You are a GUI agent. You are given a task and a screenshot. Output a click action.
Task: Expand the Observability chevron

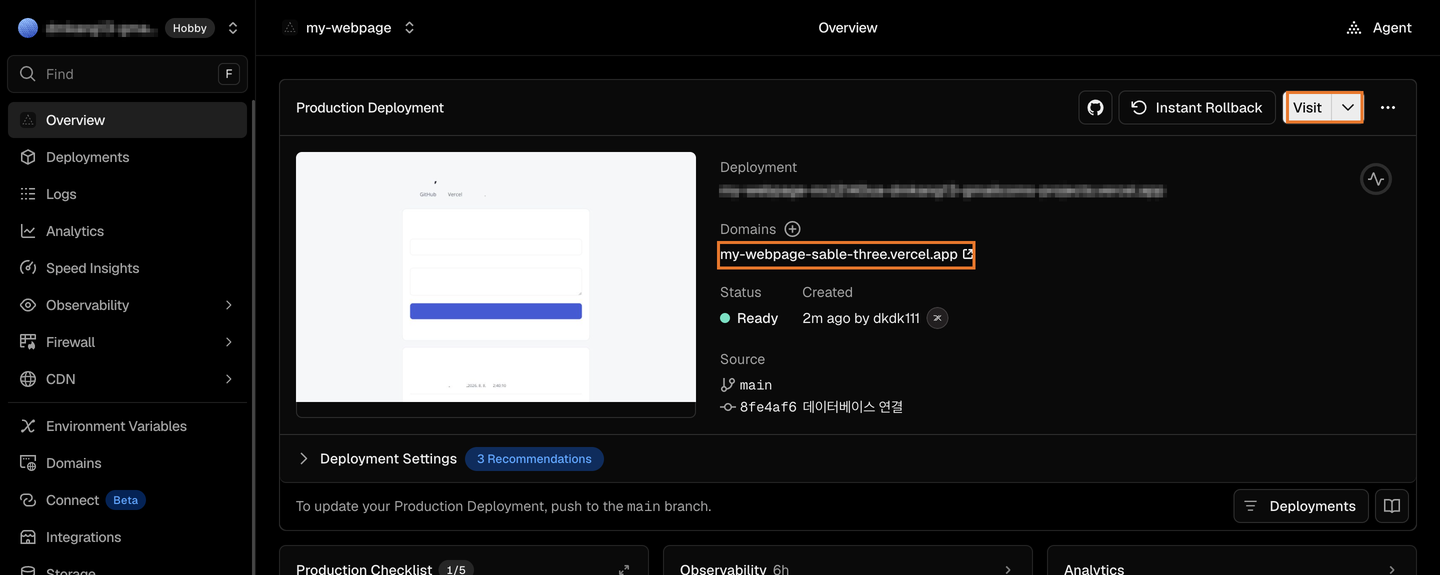pos(229,305)
